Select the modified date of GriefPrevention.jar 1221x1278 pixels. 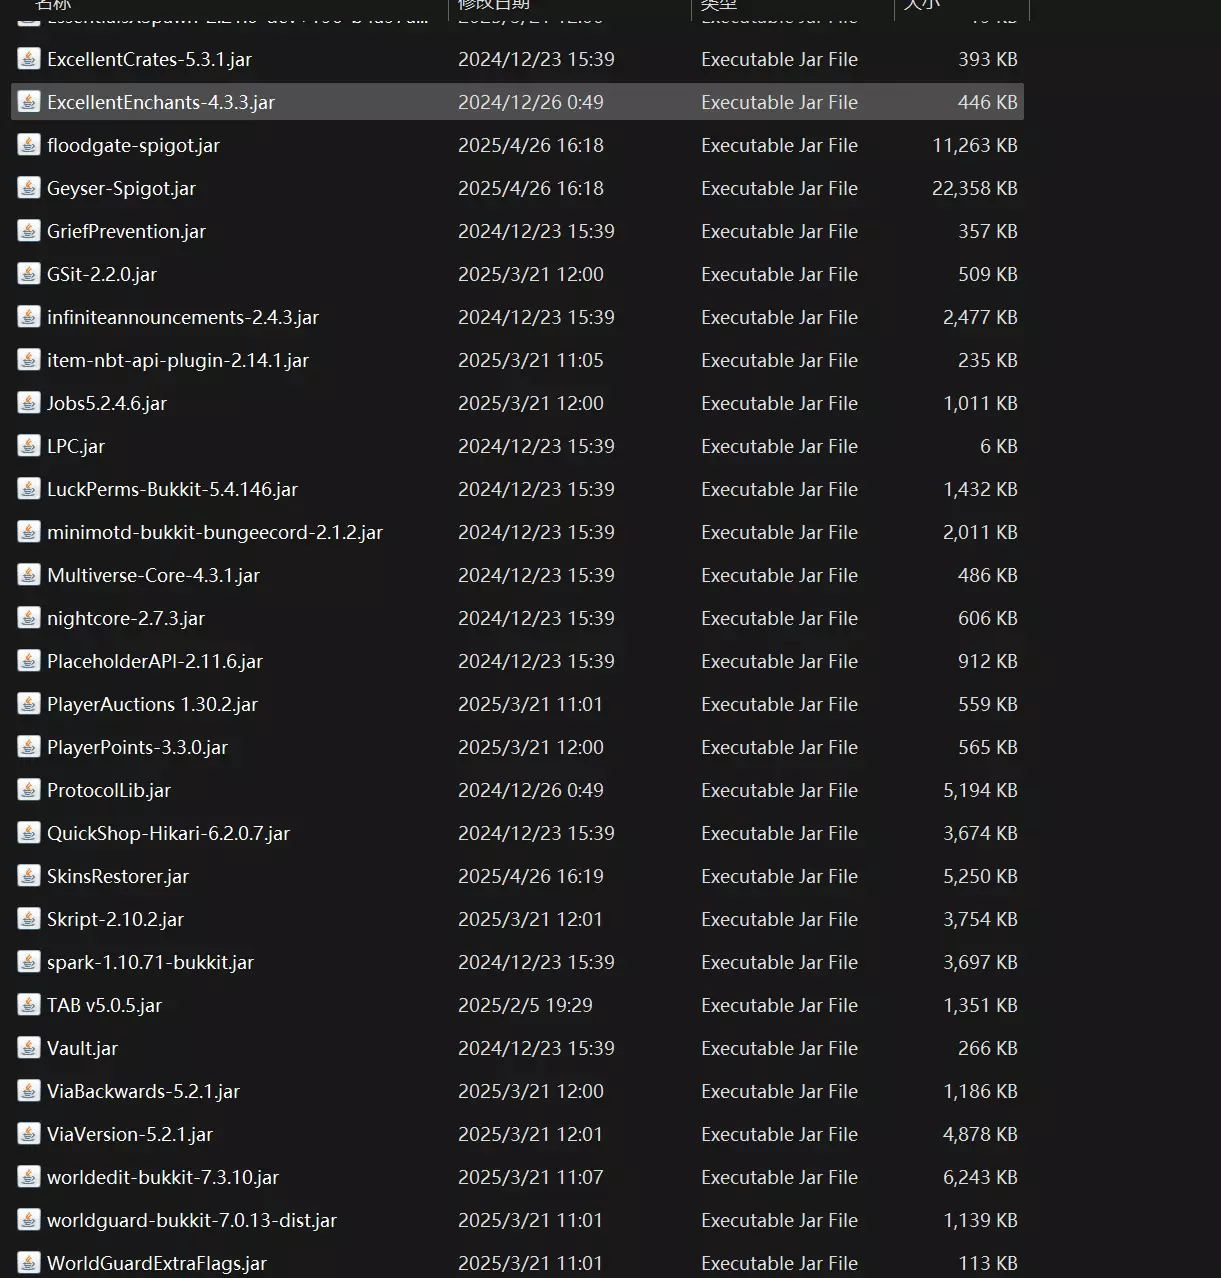click(x=536, y=231)
